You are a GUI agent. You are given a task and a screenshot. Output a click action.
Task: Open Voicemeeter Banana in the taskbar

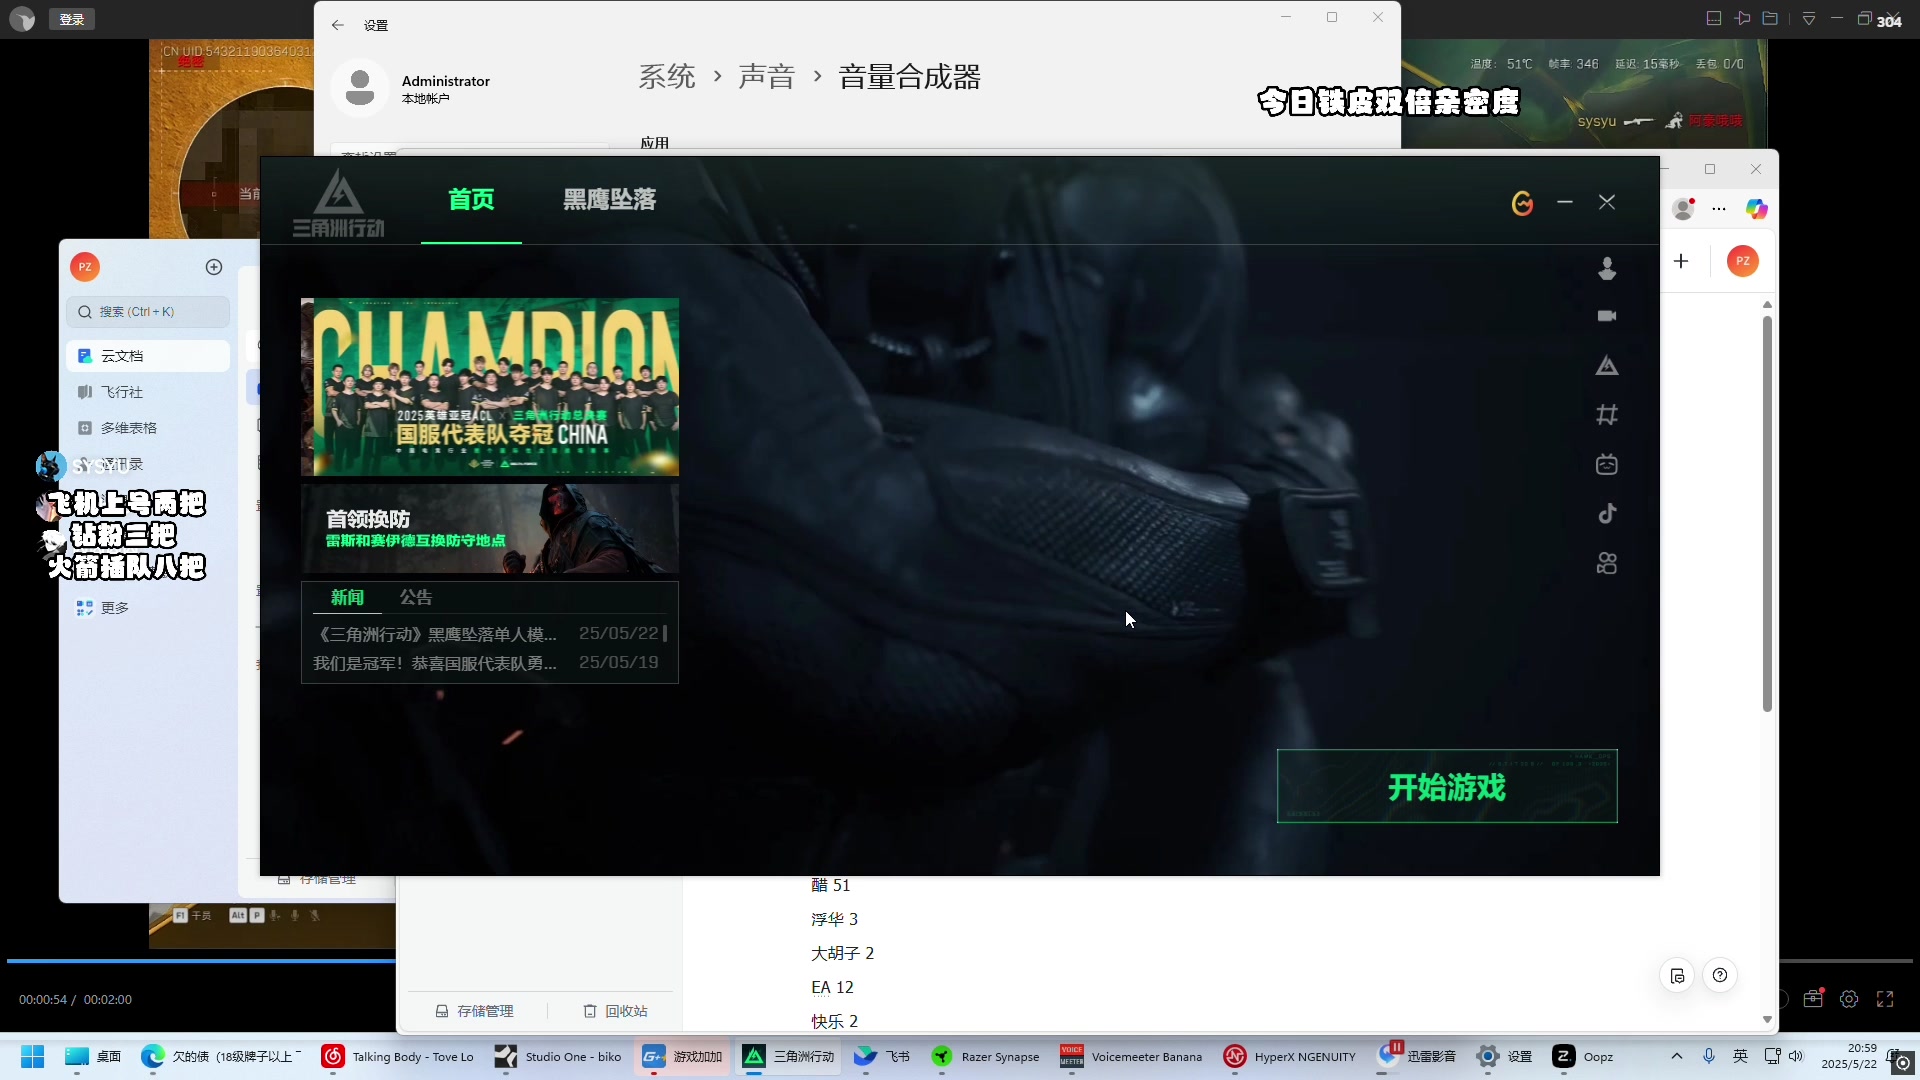(x=1131, y=1057)
